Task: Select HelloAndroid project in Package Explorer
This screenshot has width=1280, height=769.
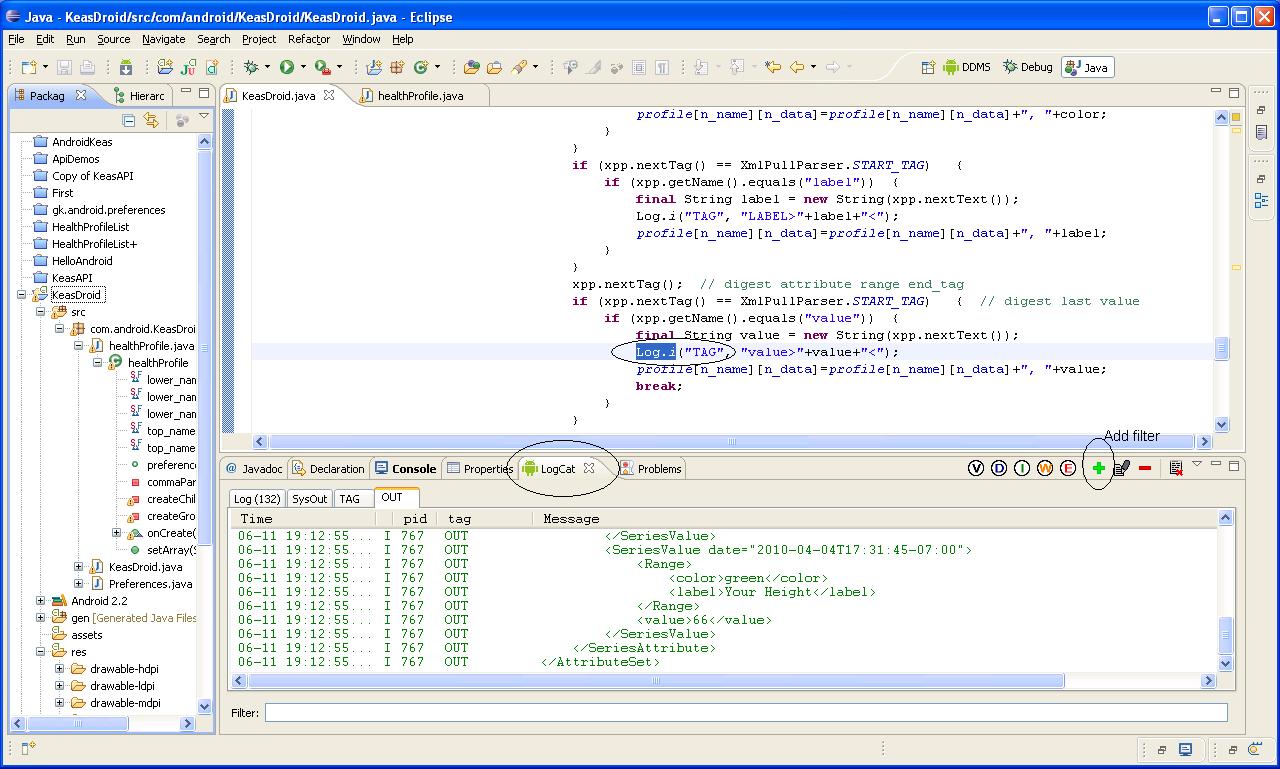Action: [x=82, y=261]
